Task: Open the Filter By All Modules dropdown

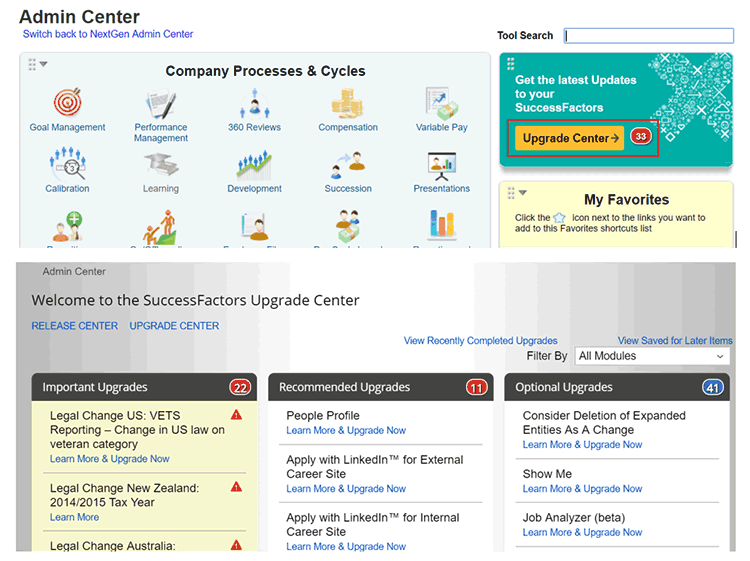Action: (651, 356)
